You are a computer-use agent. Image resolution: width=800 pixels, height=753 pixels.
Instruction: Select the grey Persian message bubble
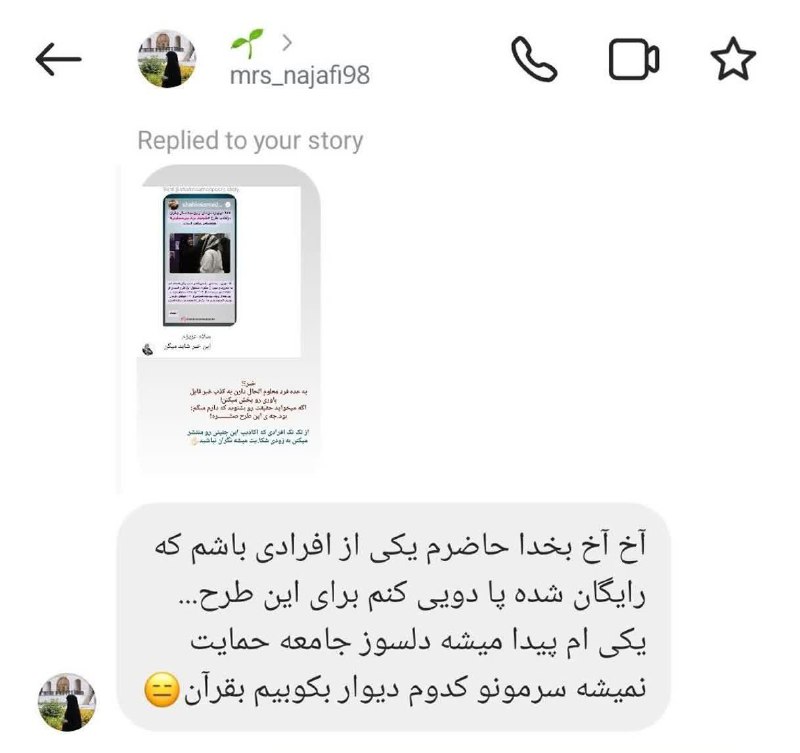[x=393, y=617]
